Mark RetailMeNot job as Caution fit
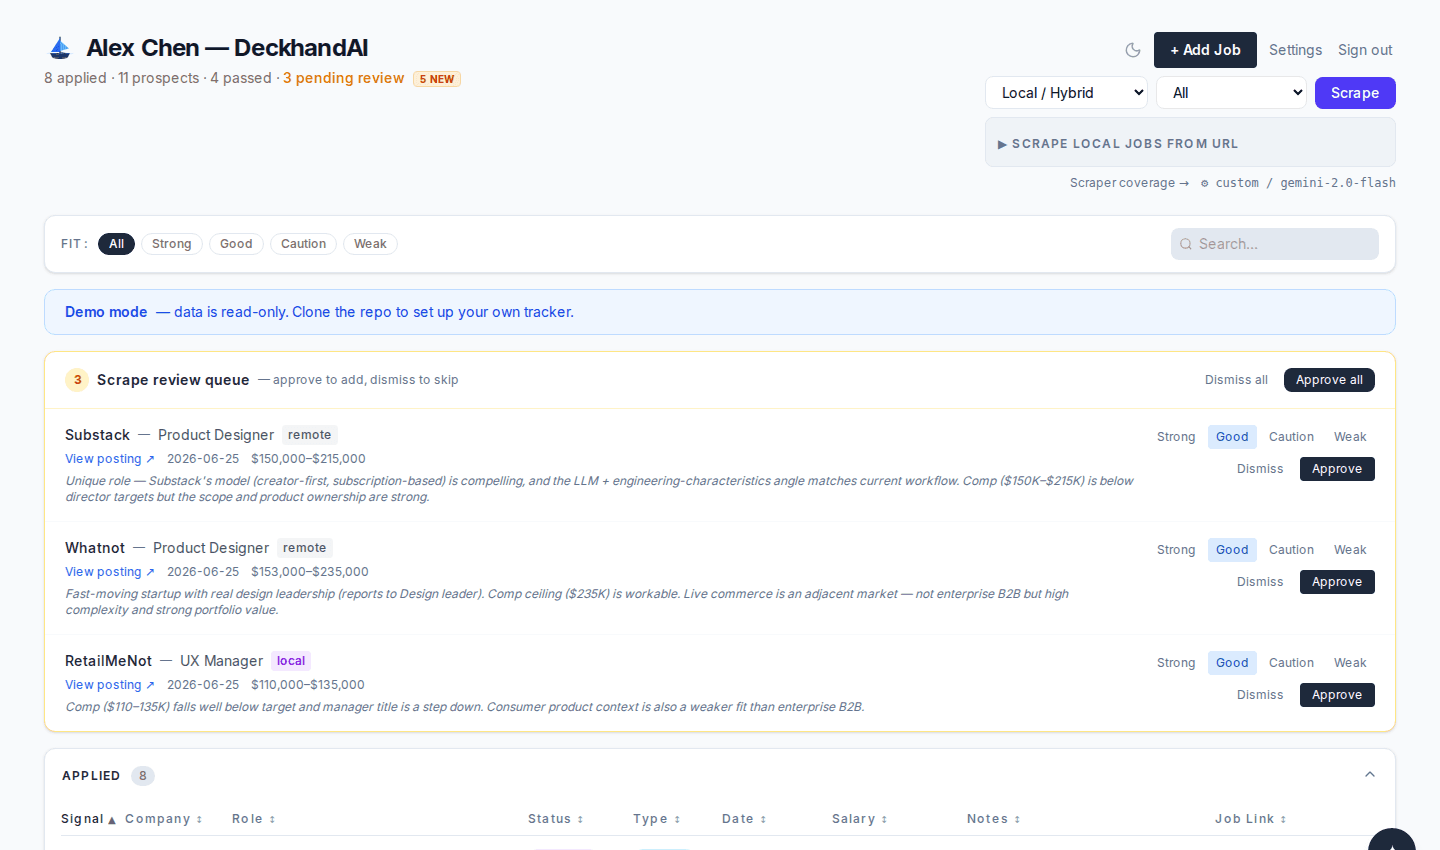The width and height of the screenshot is (1440, 850). tap(1291, 663)
